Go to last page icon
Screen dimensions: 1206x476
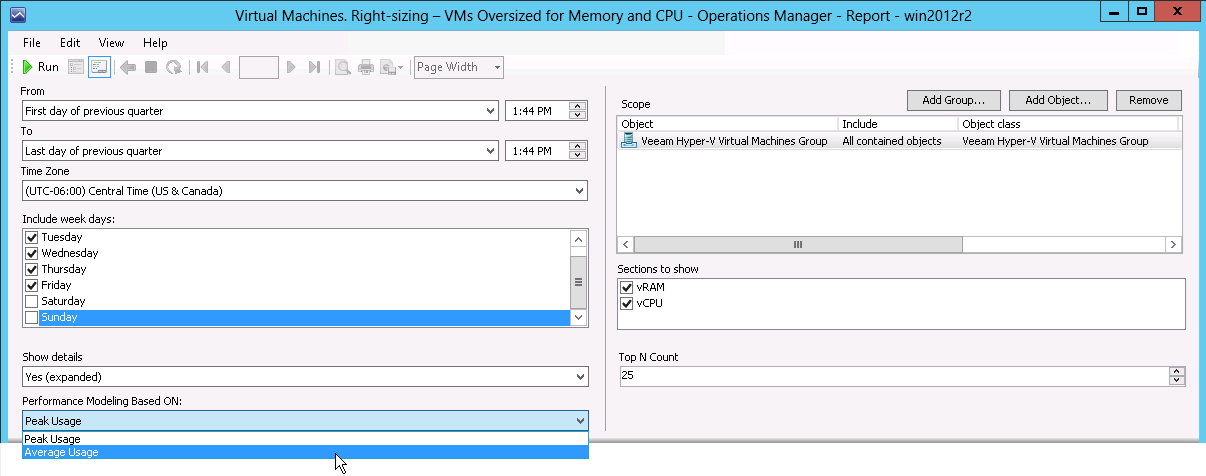pyautogui.click(x=314, y=67)
